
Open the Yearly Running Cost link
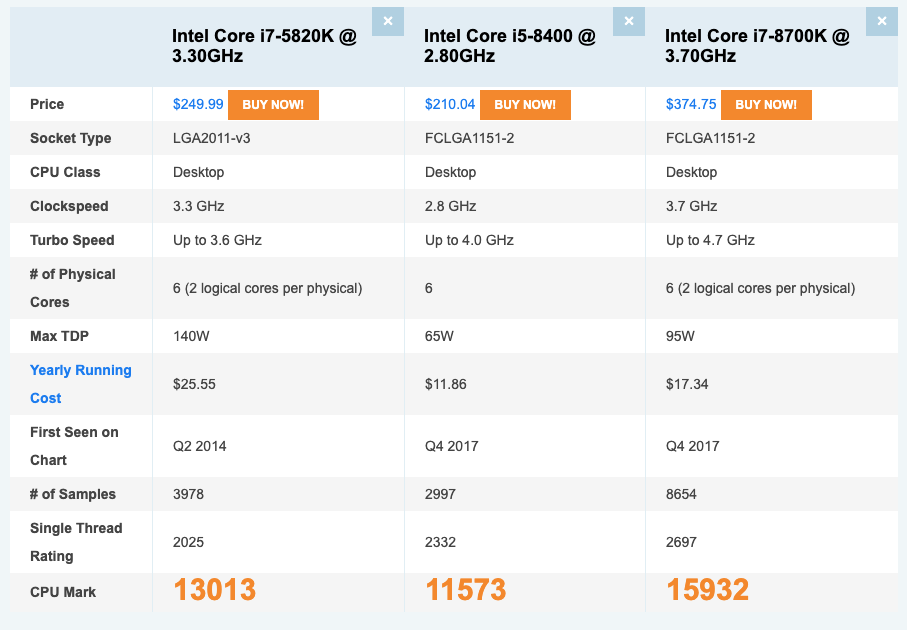80,384
